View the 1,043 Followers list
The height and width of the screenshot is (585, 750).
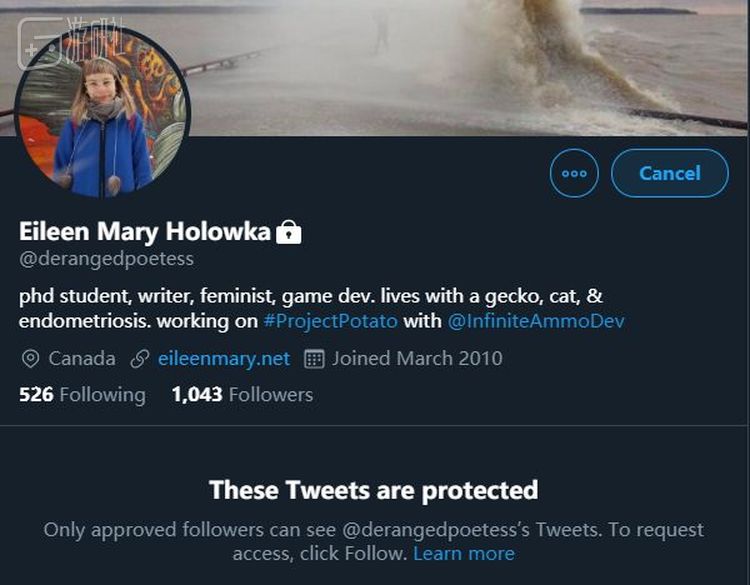pyautogui.click(x=242, y=395)
